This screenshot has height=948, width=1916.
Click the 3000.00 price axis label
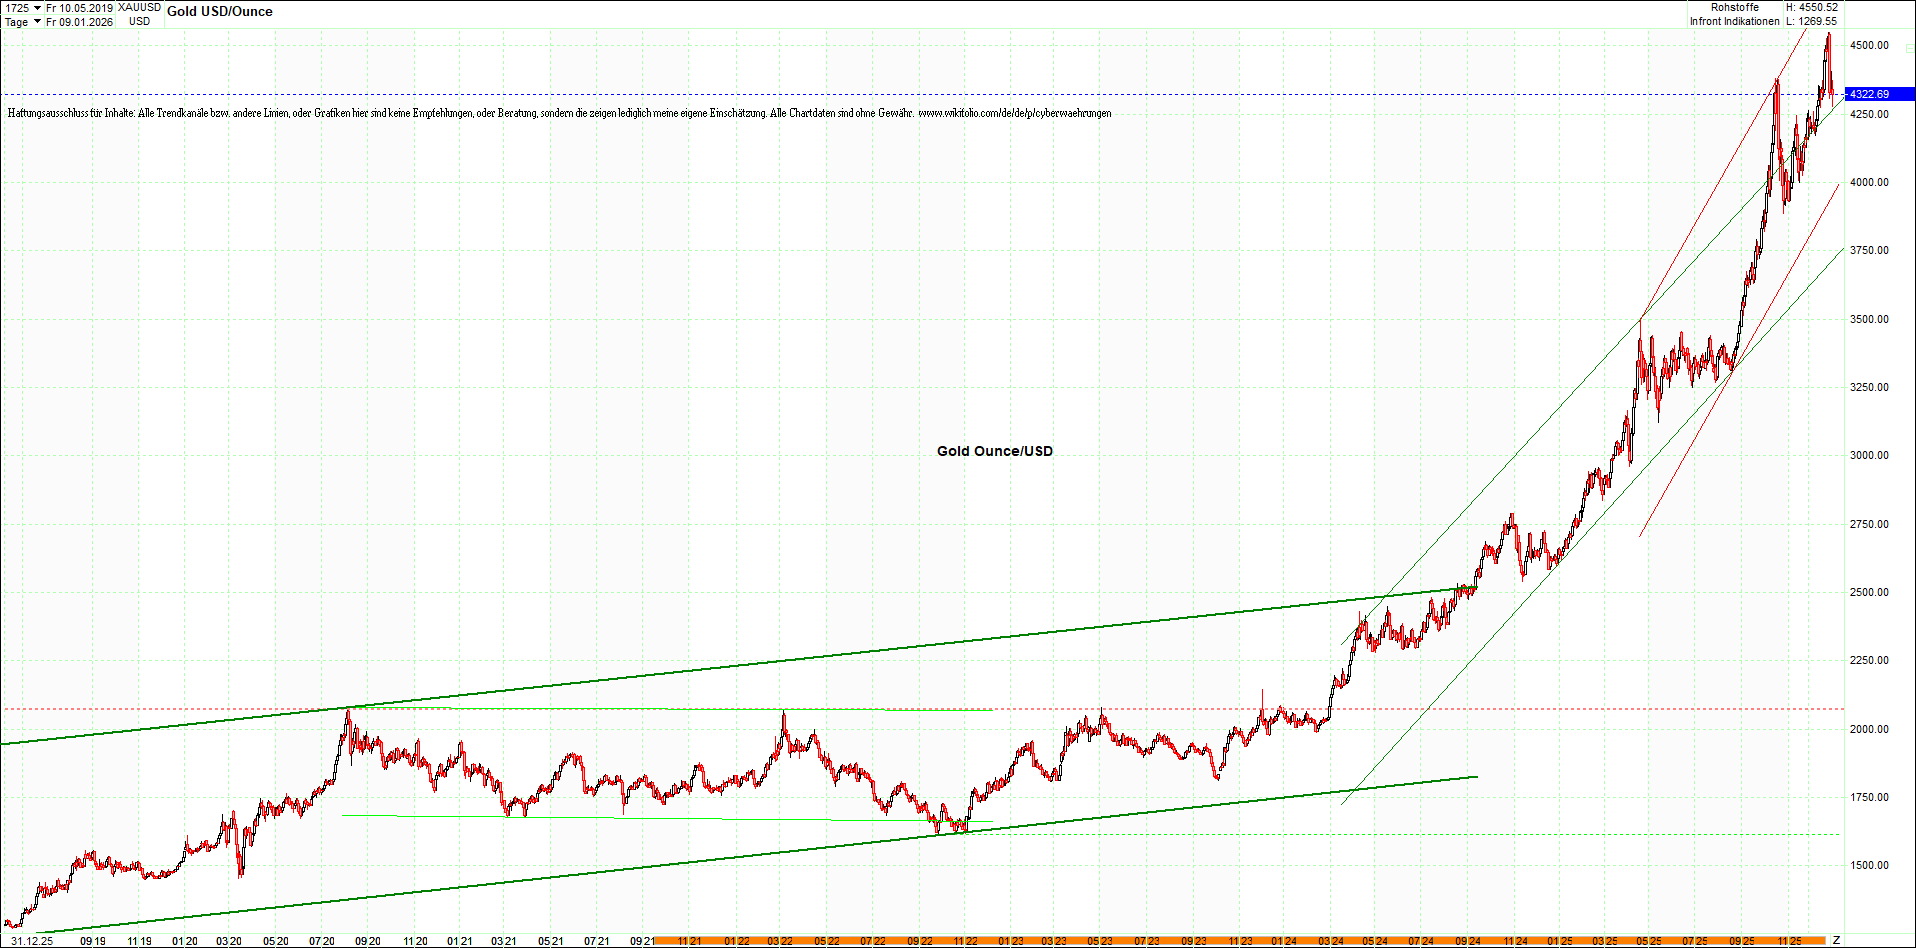(1869, 455)
